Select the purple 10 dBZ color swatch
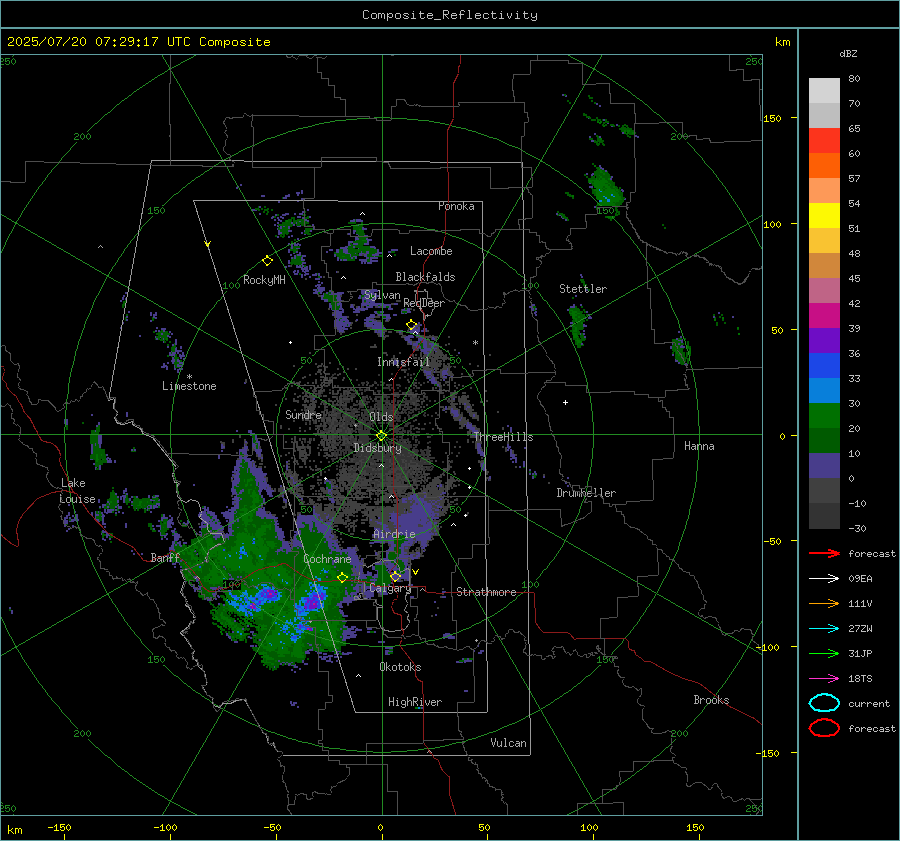 824,465
